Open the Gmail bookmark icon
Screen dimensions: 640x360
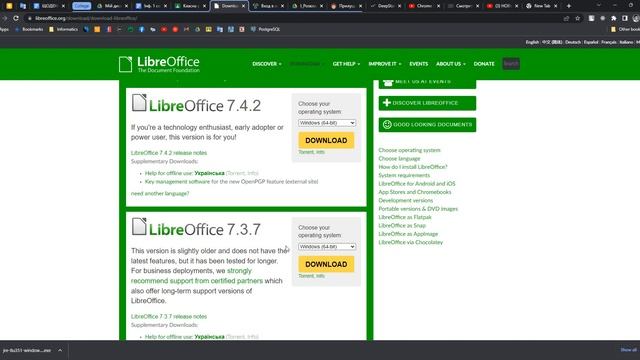[x=186, y=29]
